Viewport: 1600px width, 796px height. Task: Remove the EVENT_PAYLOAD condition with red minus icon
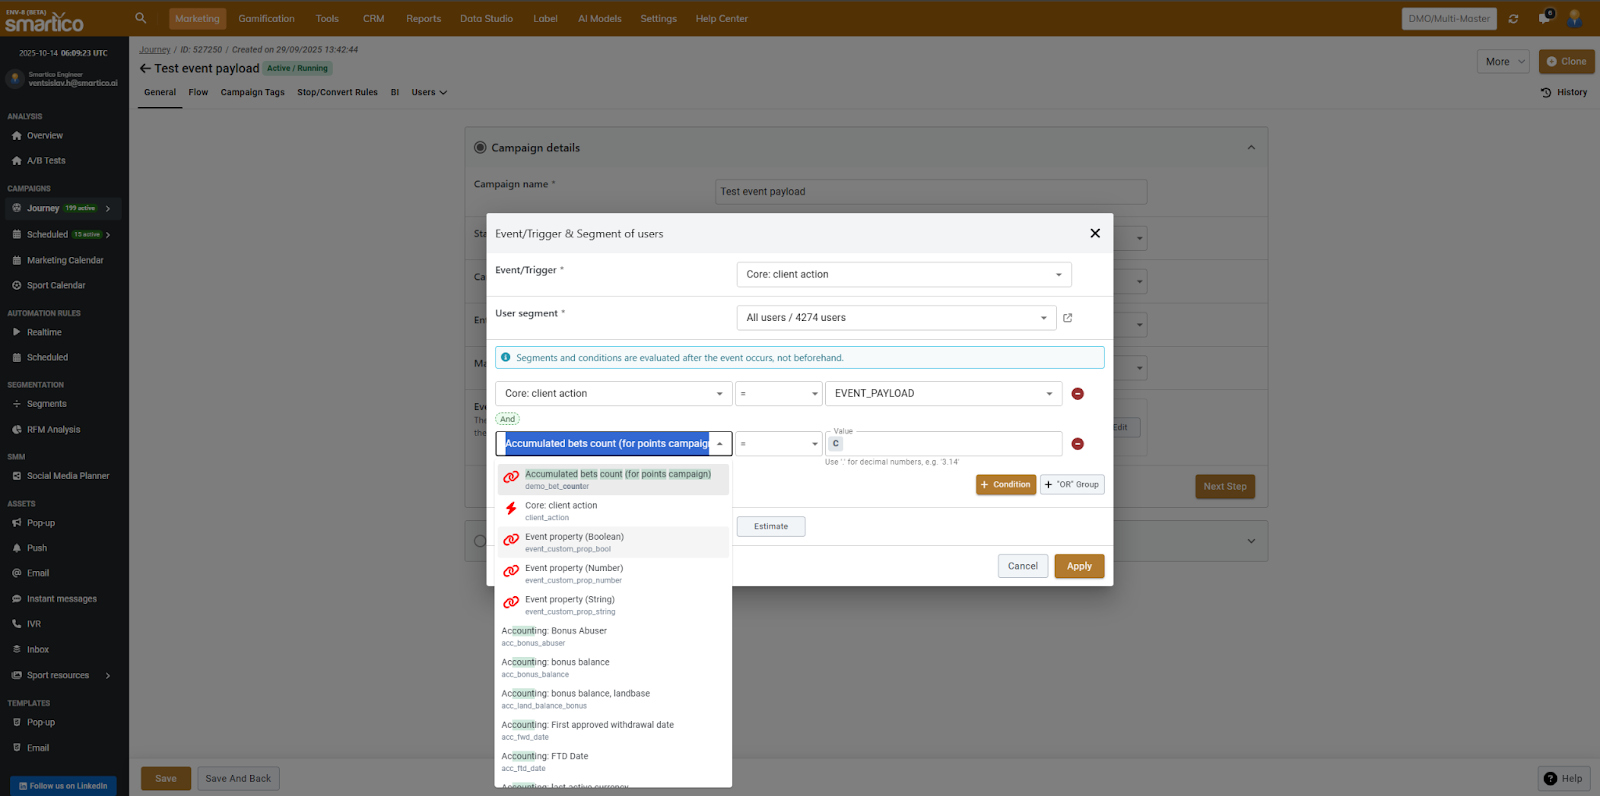(x=1077, y=394)
